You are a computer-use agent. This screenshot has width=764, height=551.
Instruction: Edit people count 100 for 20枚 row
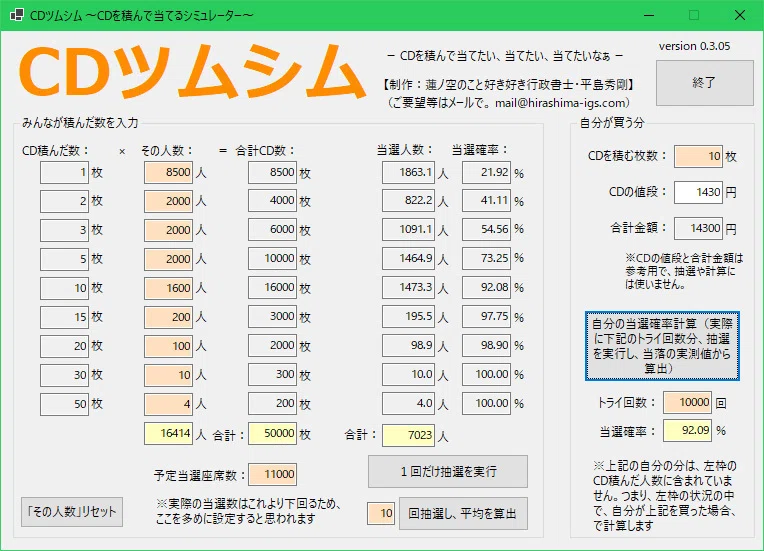[x=168, y=346]
